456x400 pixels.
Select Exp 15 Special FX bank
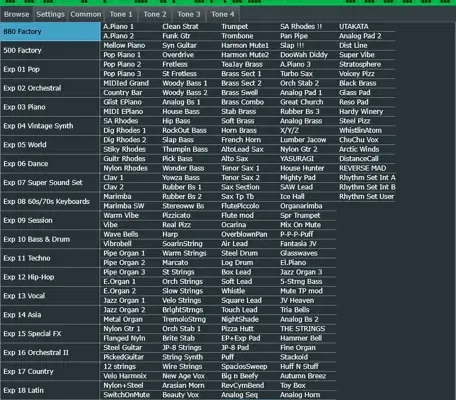point(50,334)
